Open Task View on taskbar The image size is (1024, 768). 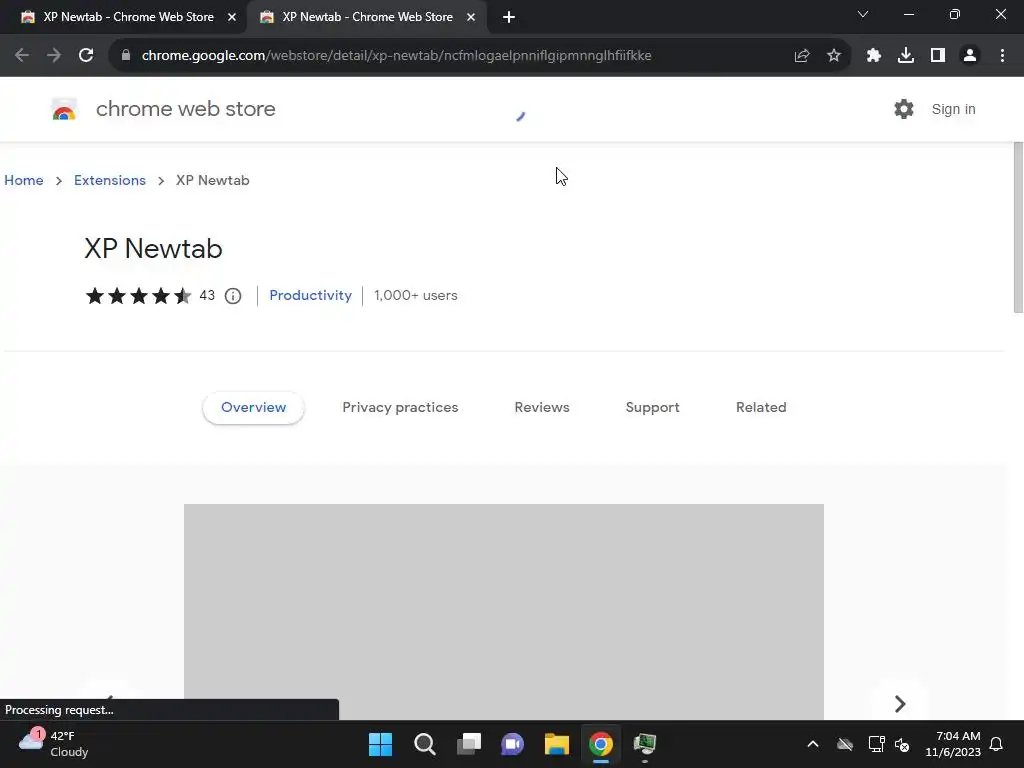coord(469,744)
